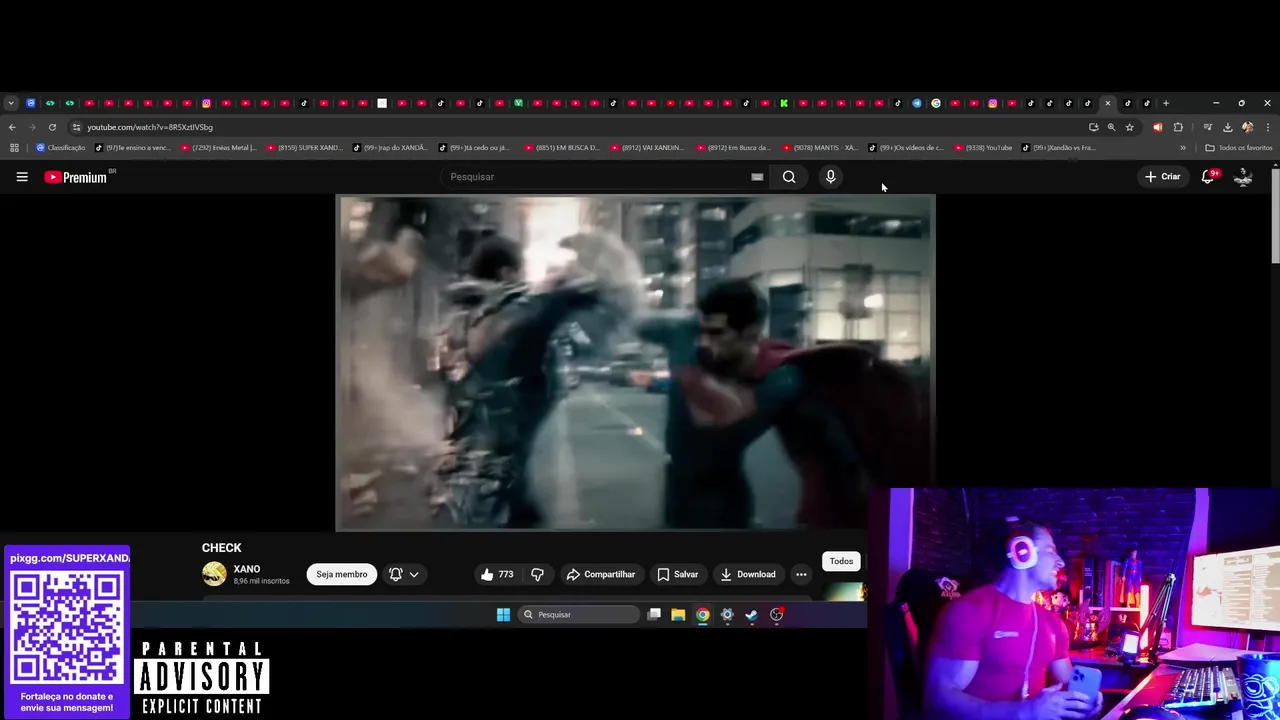Switch to the Google tab
The height and width of the screenshot is (720, 1280).
click(x=936, y=103)
